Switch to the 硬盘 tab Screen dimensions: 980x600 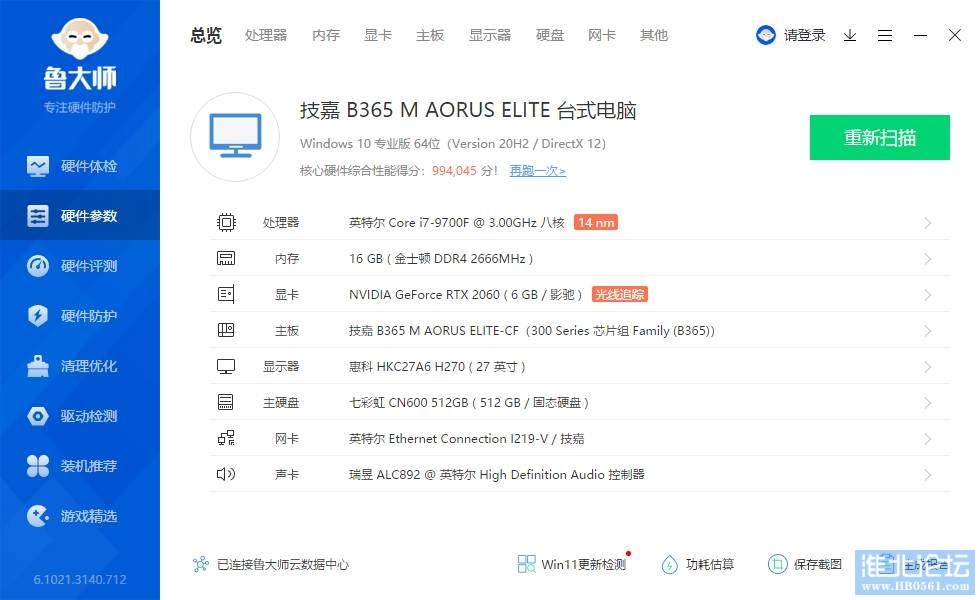(x=550, y=36)
